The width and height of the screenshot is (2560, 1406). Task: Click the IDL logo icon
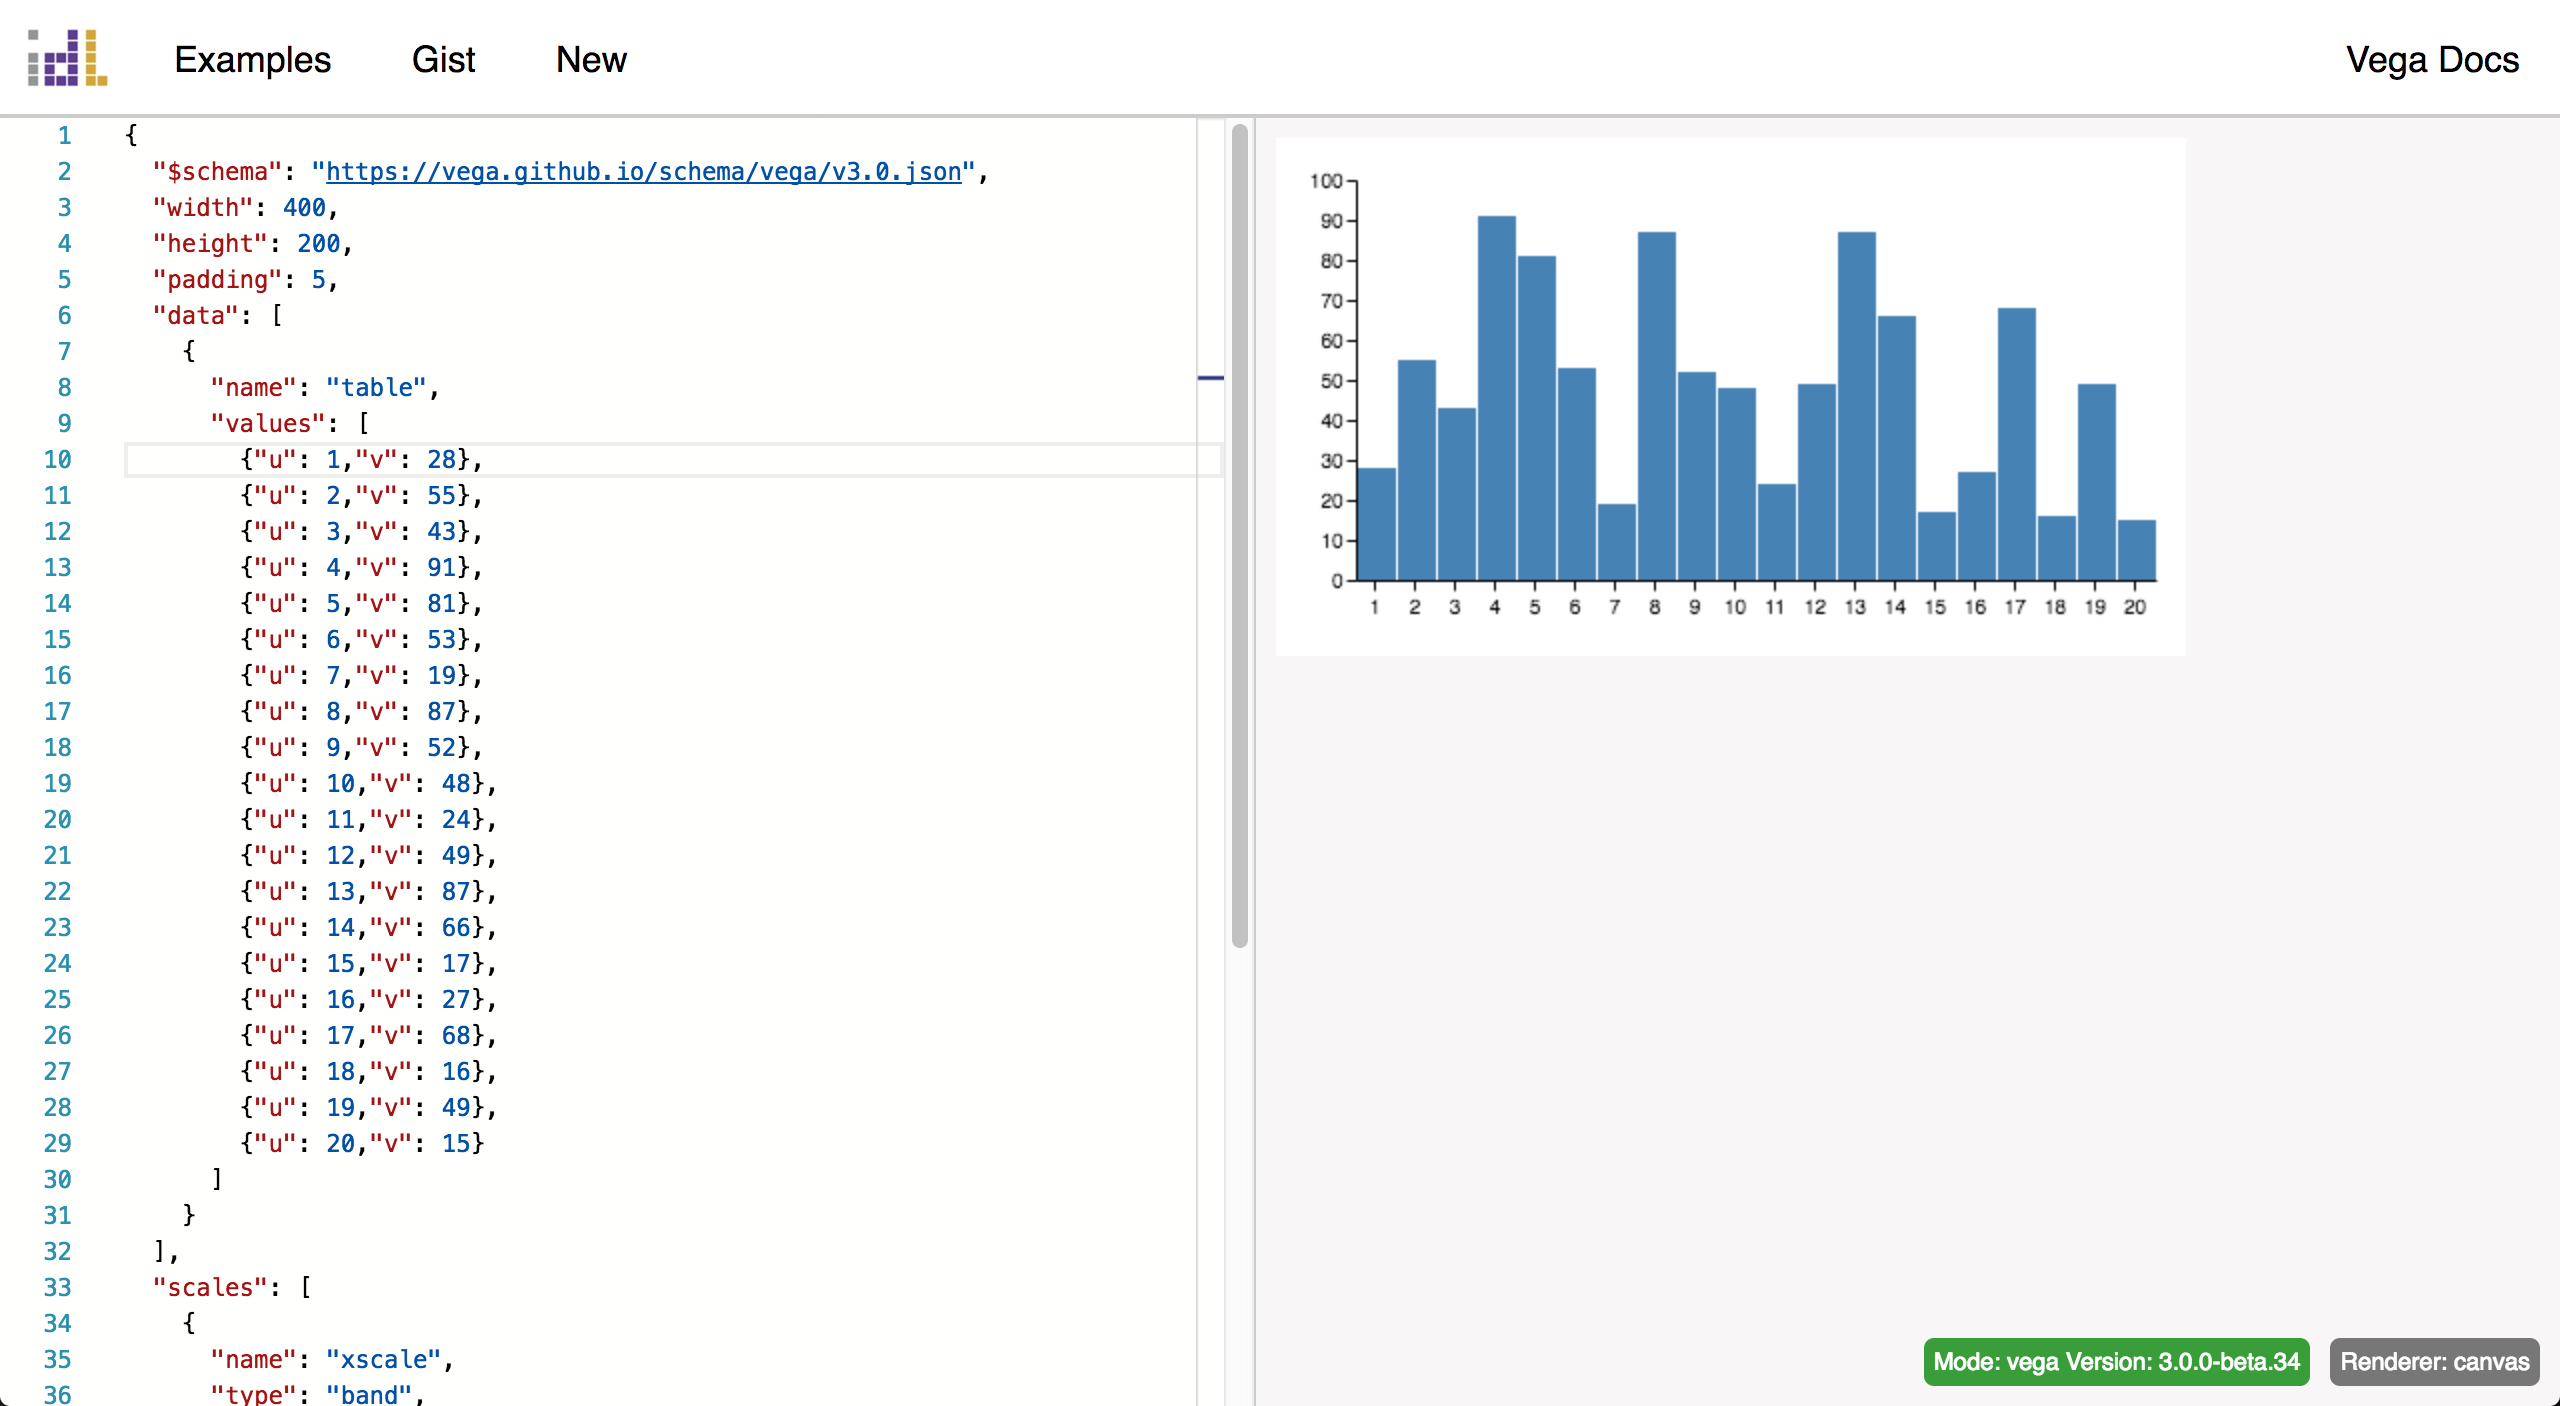click(x=66, y=60)
